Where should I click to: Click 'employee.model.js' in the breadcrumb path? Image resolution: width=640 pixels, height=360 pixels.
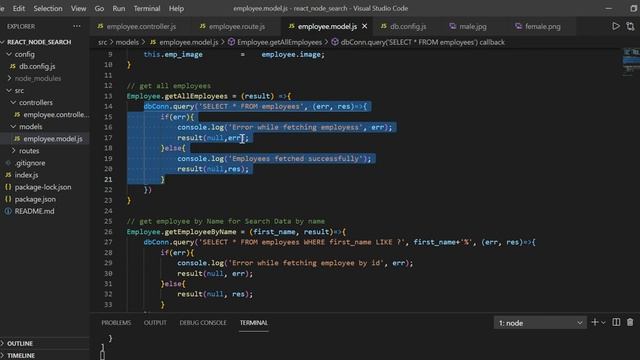point(189,42)
